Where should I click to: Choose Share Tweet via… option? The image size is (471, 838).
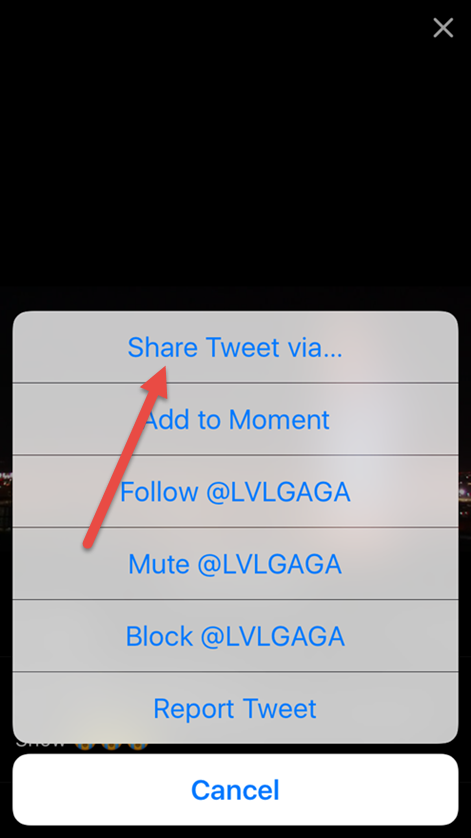click(x=235, y=347)
